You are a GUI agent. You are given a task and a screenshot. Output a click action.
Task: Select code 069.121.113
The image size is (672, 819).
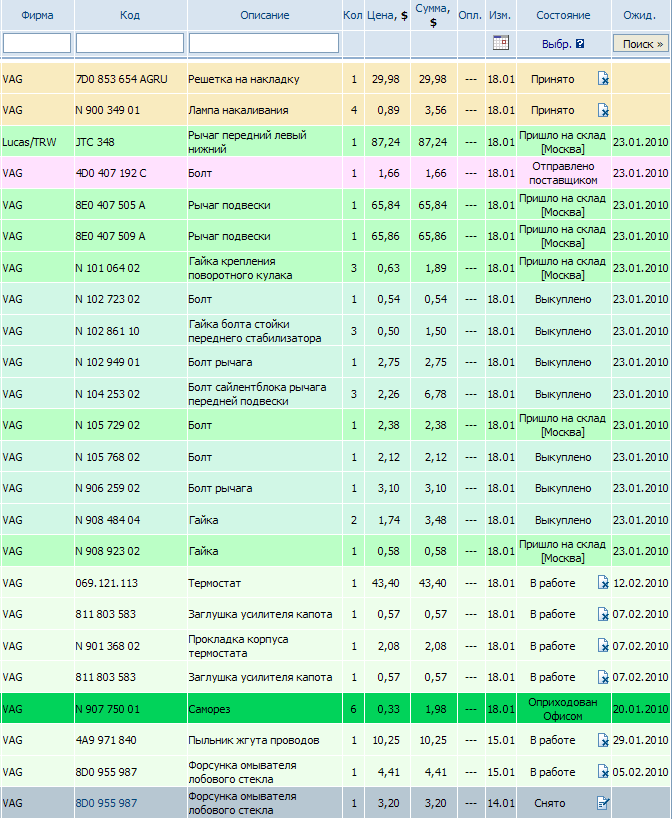(107, 583)
